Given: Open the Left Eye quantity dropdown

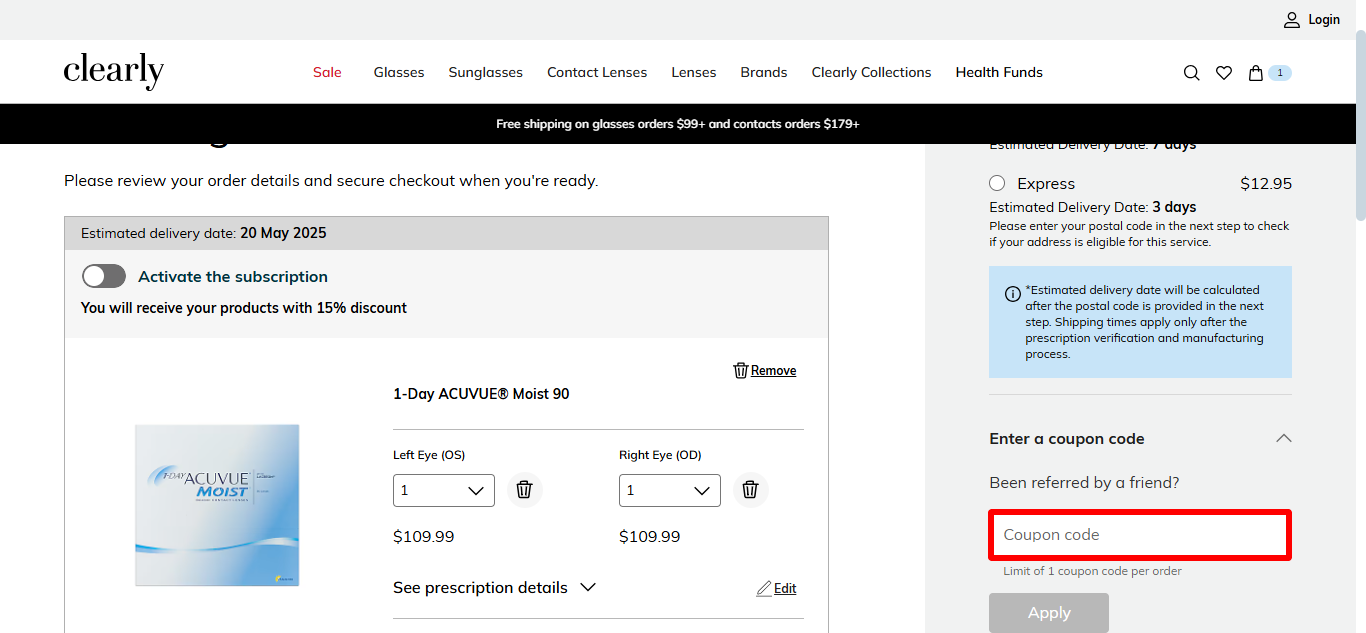Looking at the screenshot, I should click(444, 491).
